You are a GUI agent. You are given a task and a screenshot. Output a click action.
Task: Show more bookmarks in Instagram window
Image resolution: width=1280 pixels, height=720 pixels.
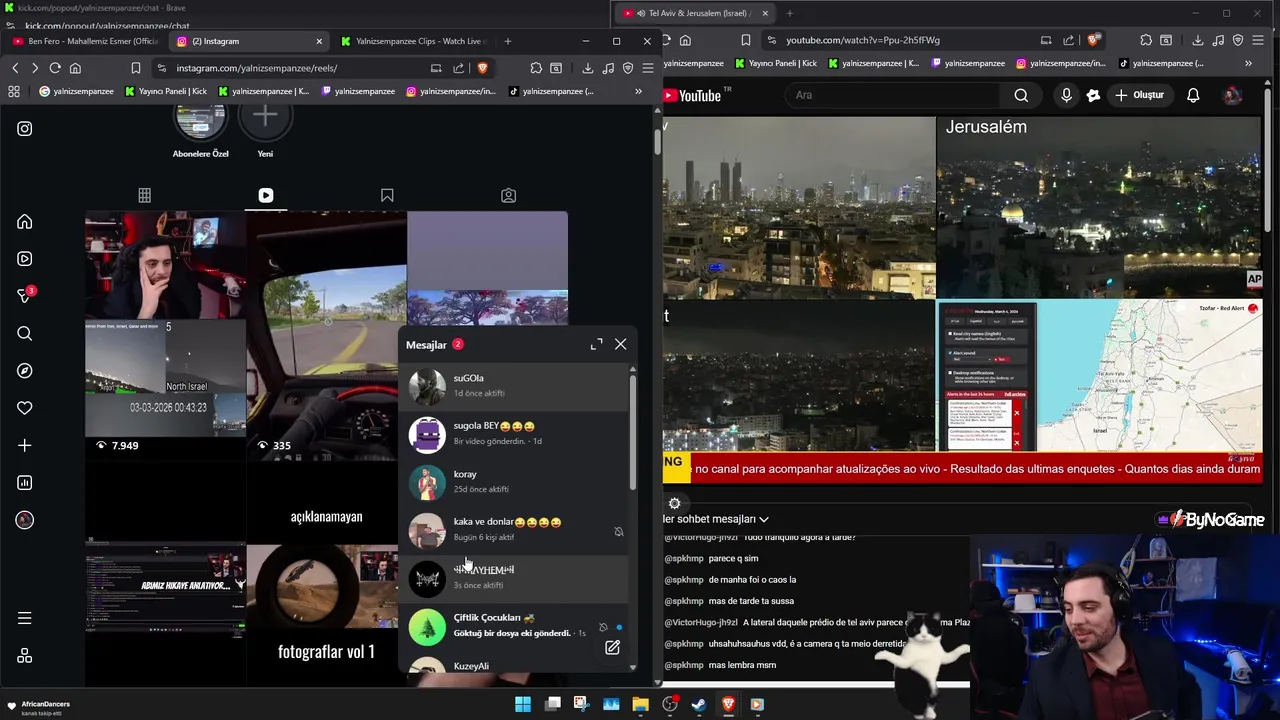tap(638, 91)
